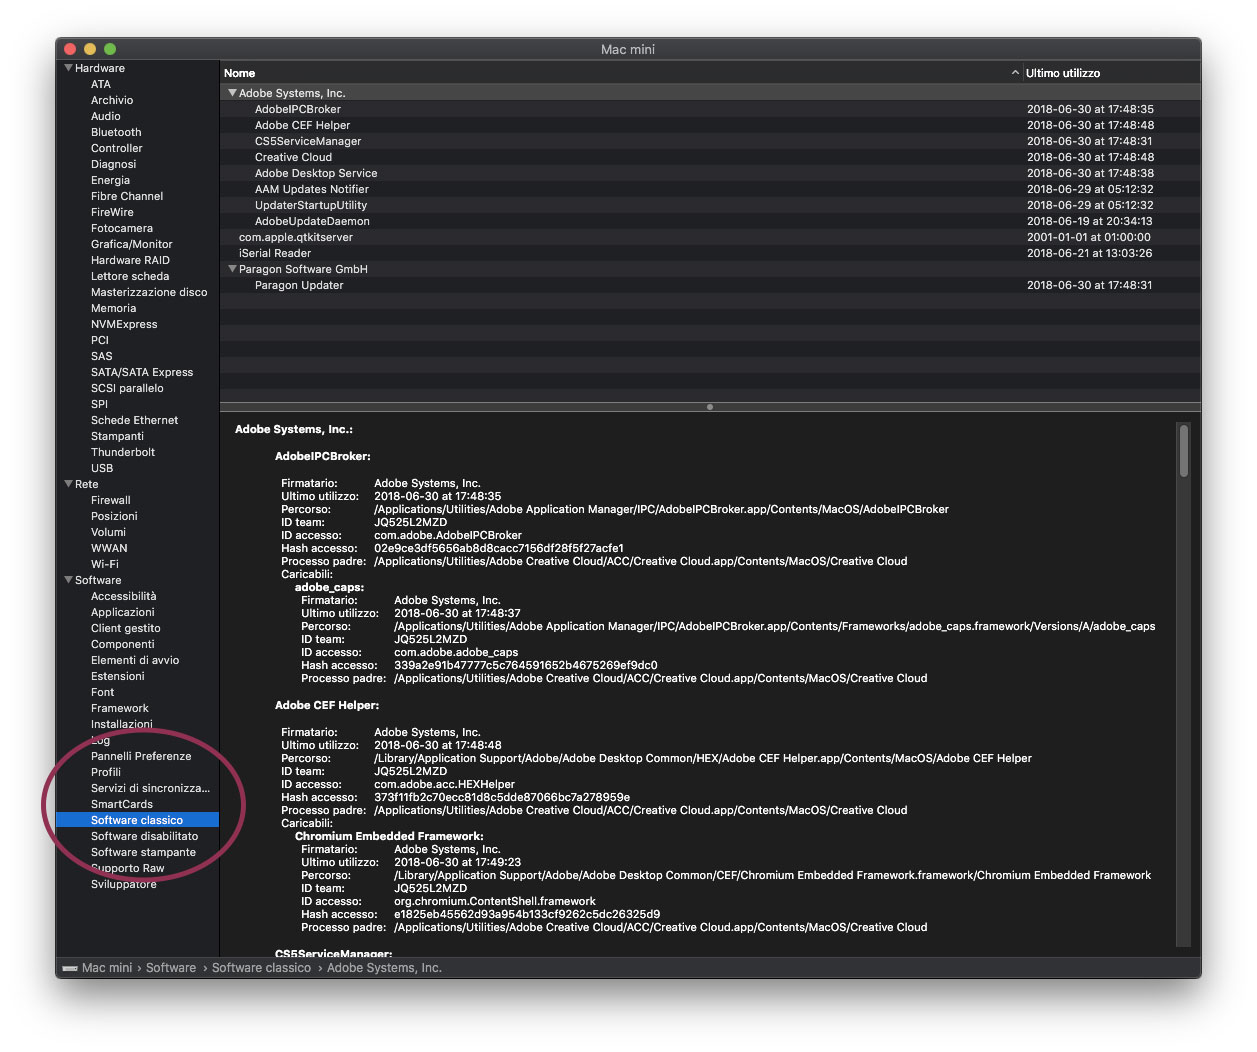This screenshot has width=1257, height=1052.
Task: Collapse the Adobe Systems, Inc. group
Action: 232,93
